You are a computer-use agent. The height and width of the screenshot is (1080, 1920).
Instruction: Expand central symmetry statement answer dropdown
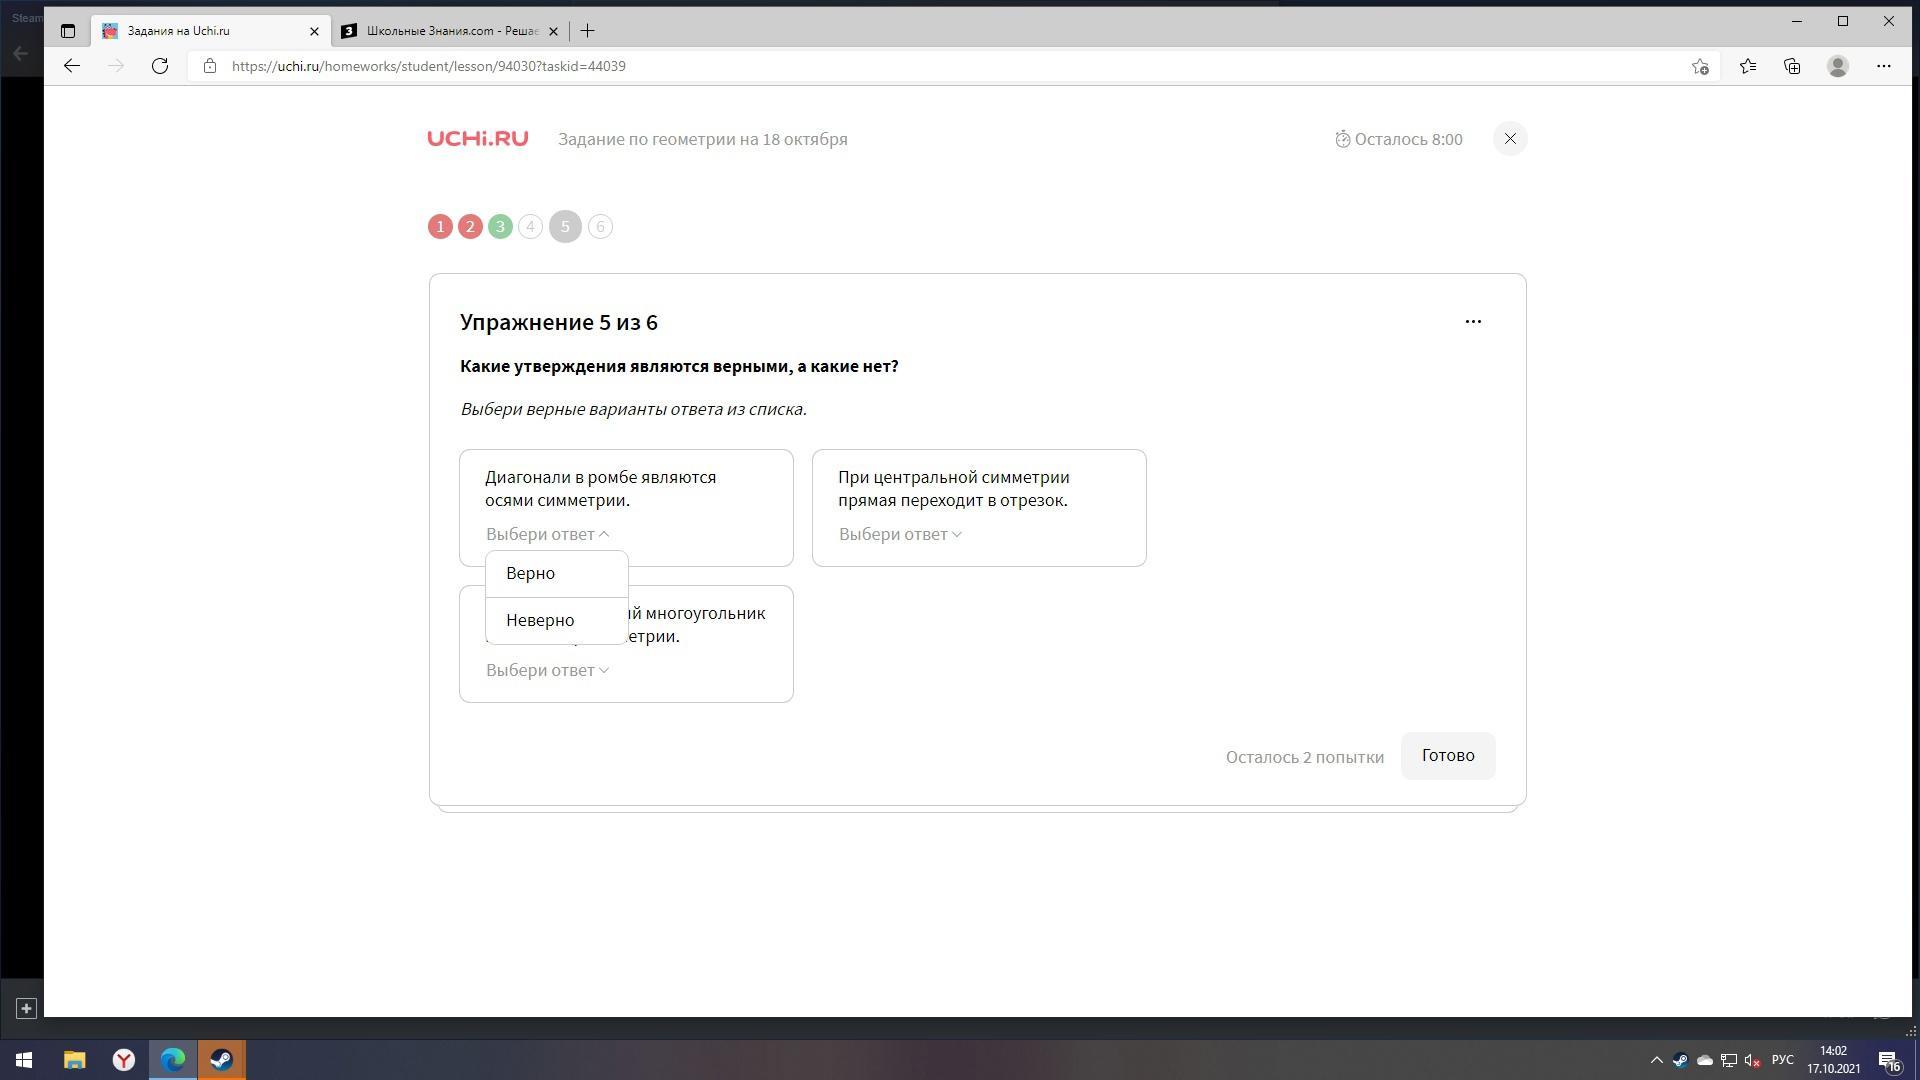(900, 534)
